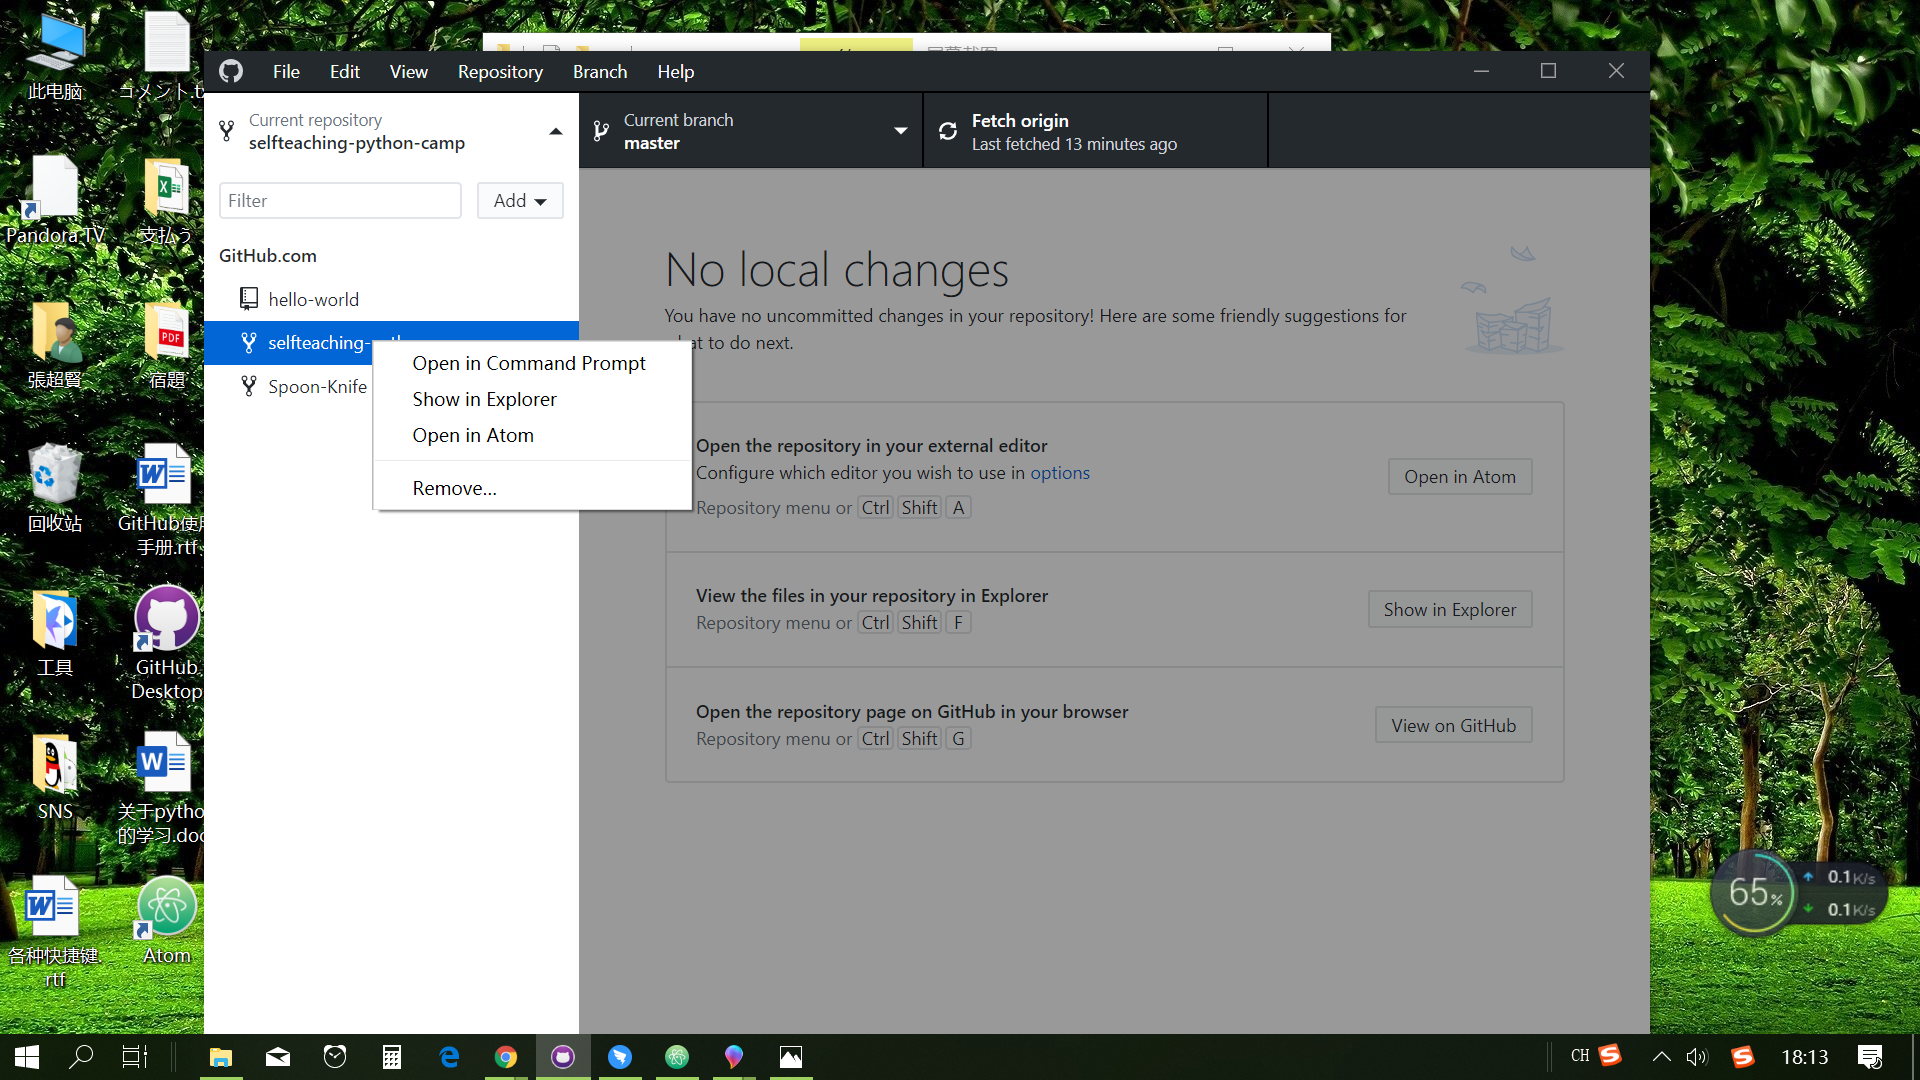Image resolution: width=1920 pixels, height=1080 pixels.
Task: Open the Calculator from the taskbar
Action: pyautogui.click(x=392, y=1057)
